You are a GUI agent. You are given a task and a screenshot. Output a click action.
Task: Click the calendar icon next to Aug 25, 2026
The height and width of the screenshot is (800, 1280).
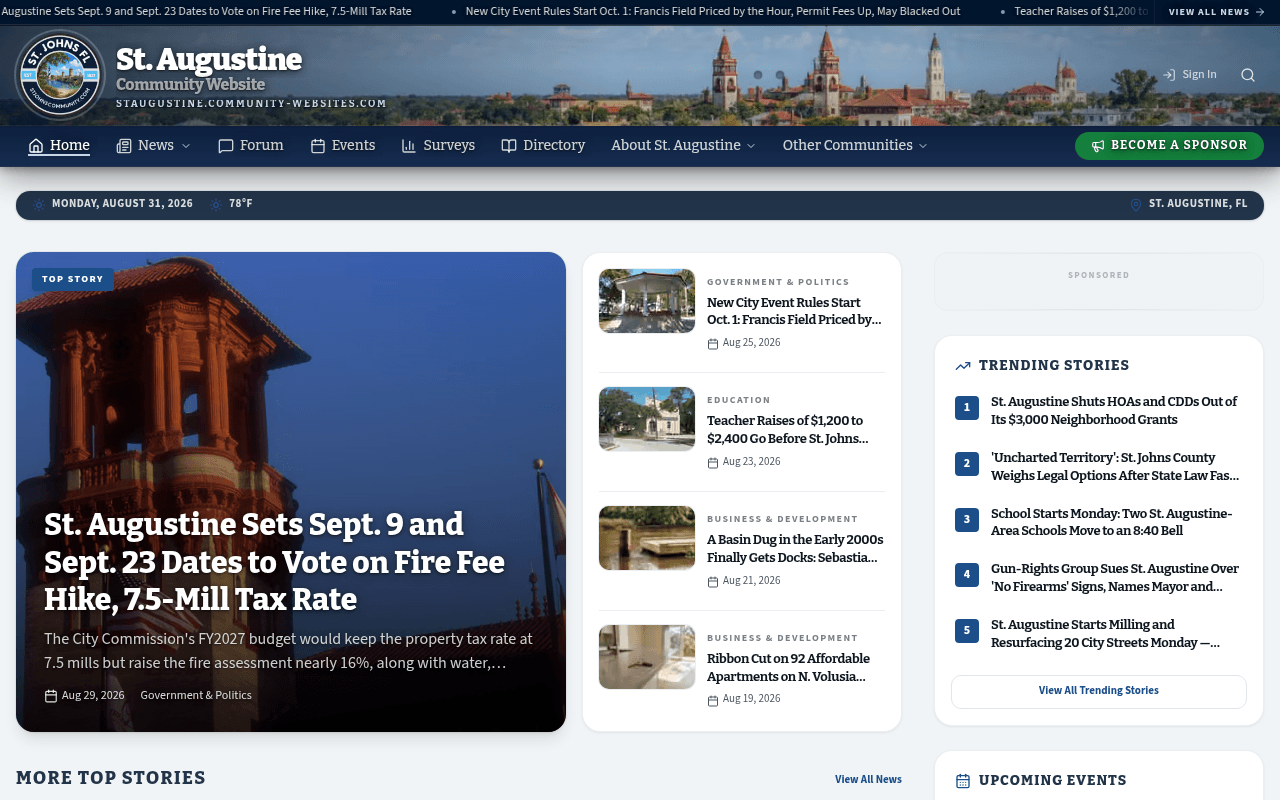tap(713, 344)
